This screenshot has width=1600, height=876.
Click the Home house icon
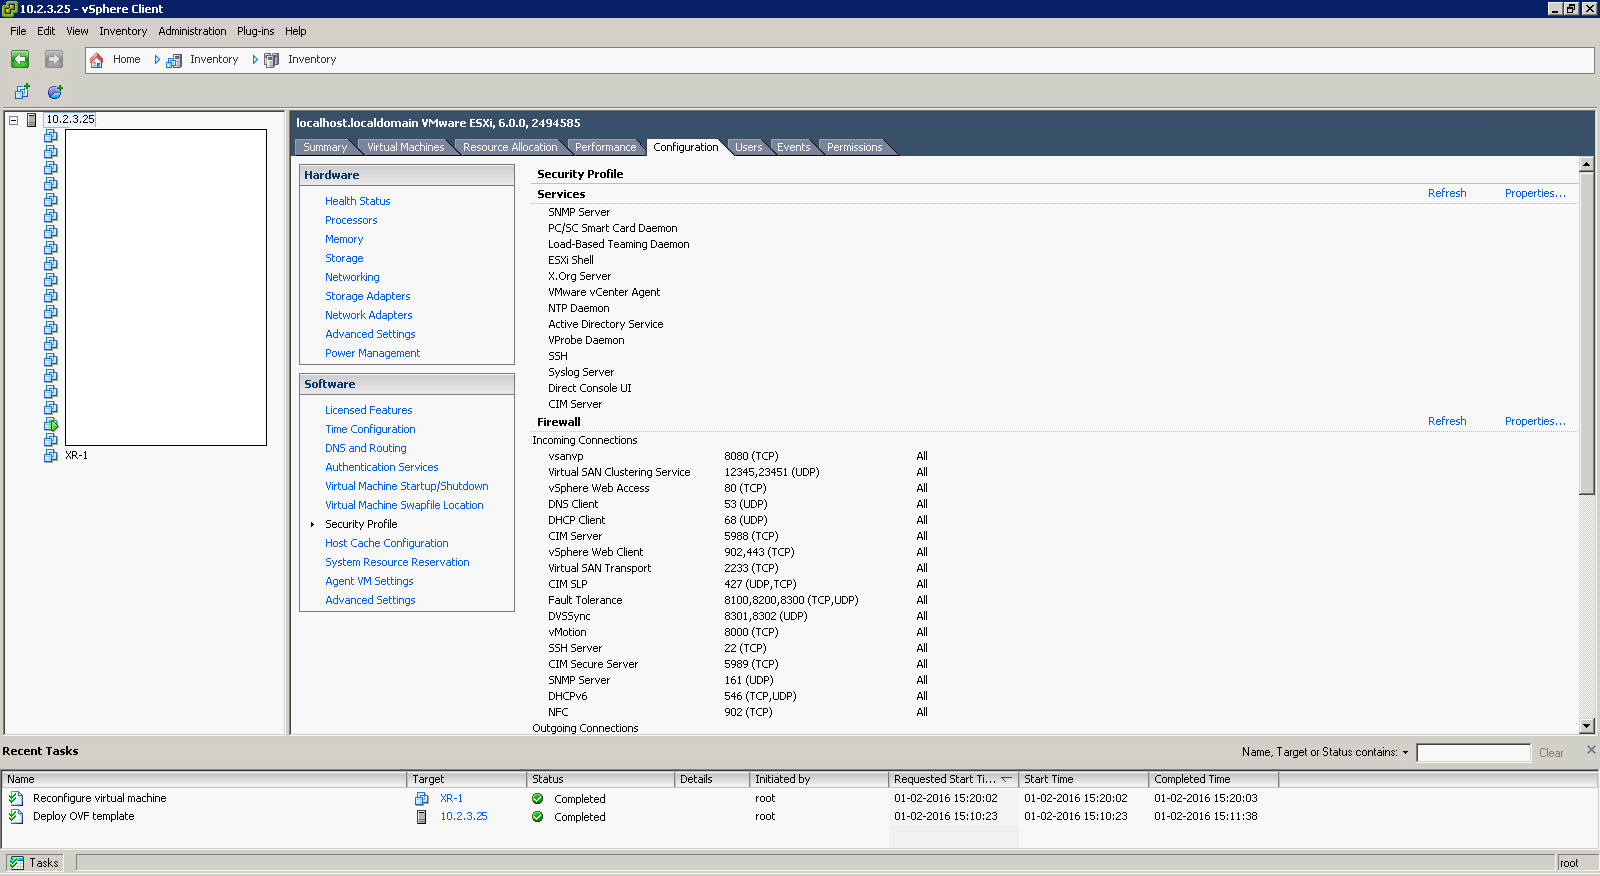(x=97, y=60)
